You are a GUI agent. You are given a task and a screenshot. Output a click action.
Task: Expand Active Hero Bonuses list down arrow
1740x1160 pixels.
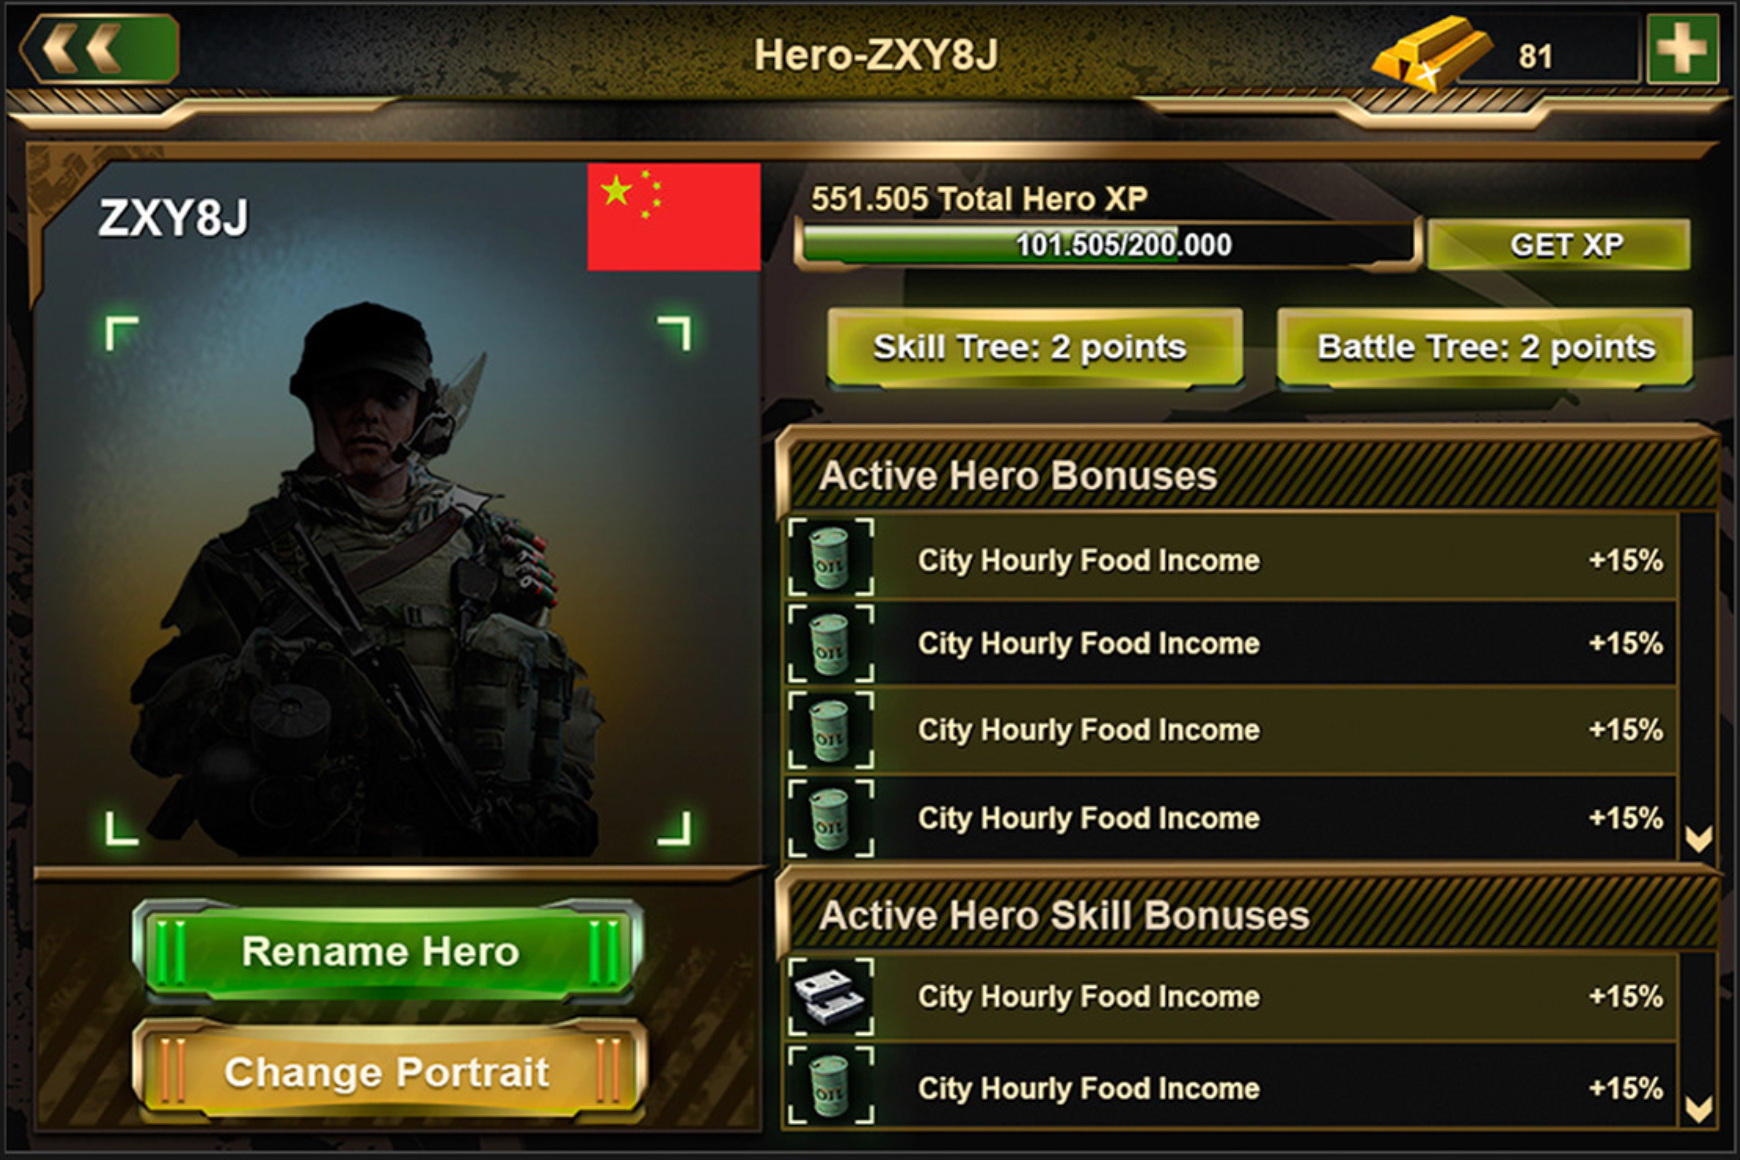pyautogui.click(x=1698, y=838)
